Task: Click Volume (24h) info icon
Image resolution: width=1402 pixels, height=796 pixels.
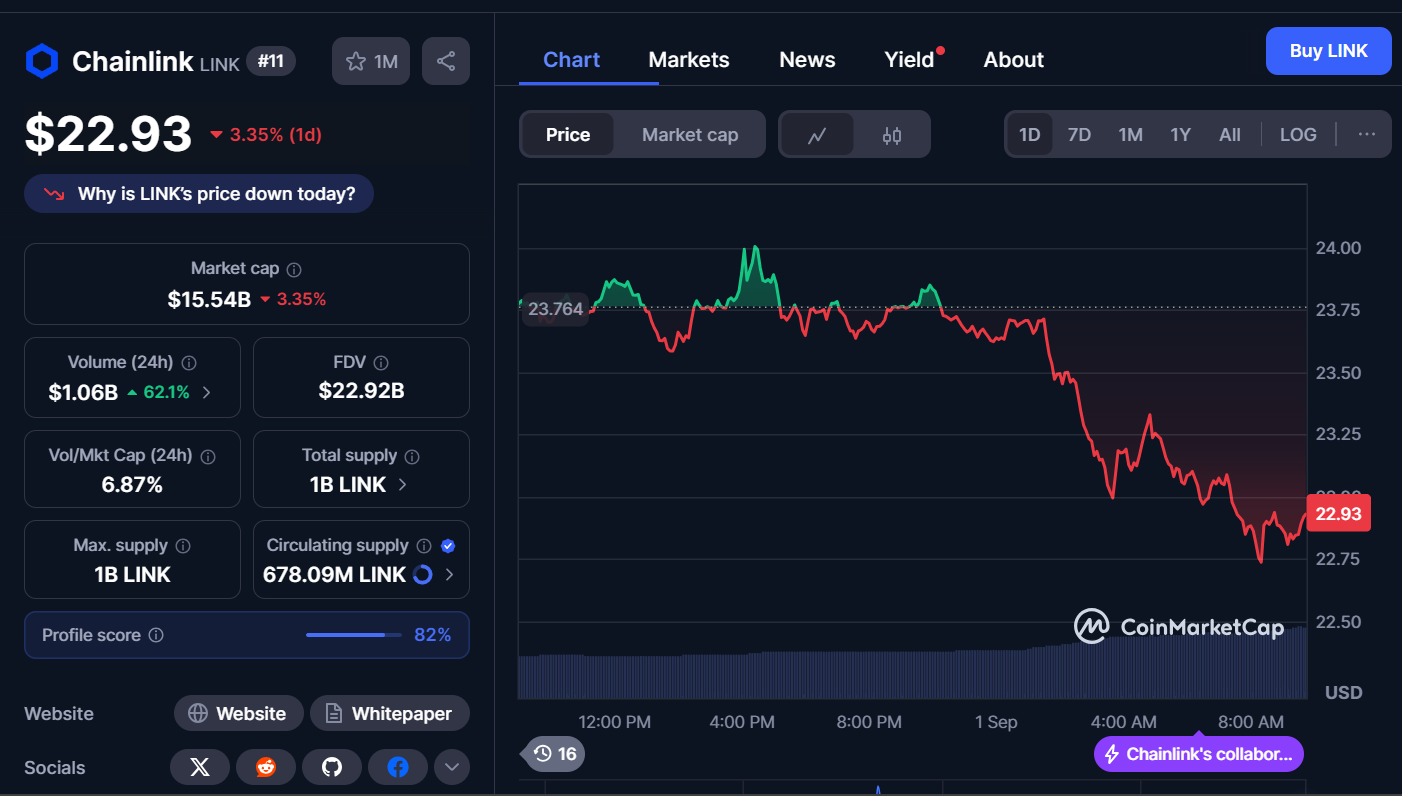Action: (188, 363)
